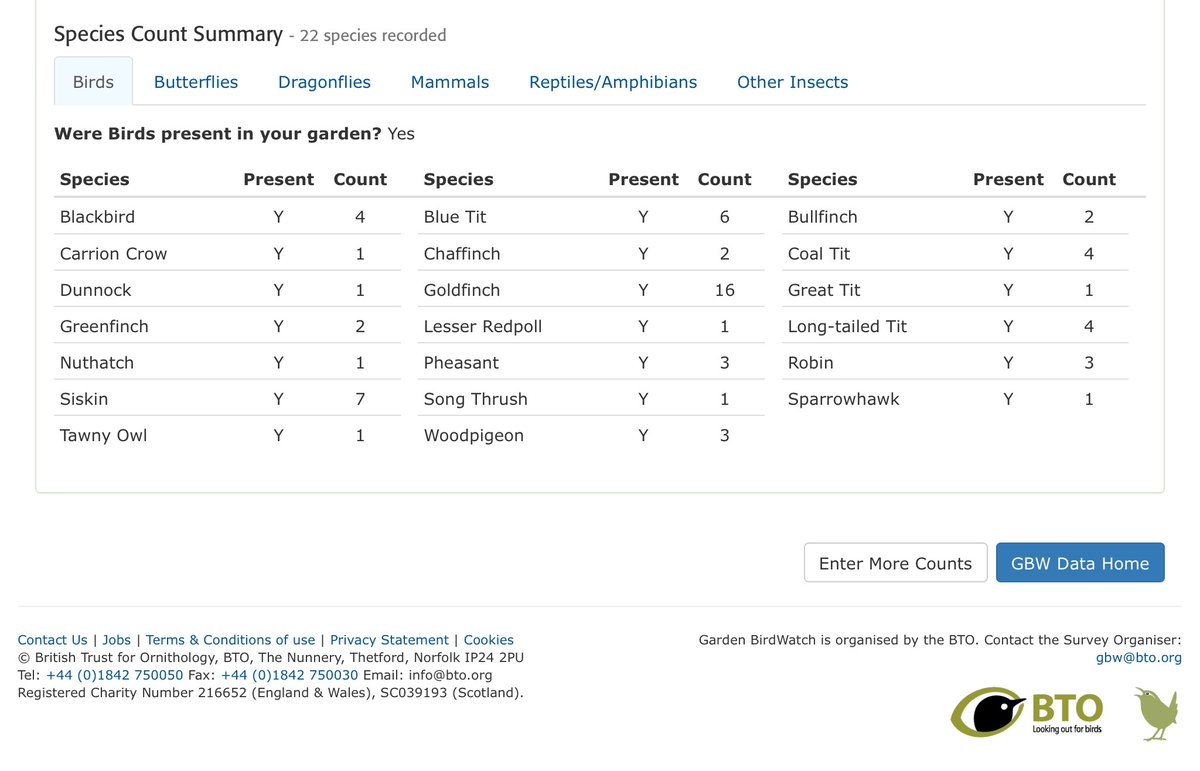
Task: Select the Chaffinch species name
Action: 462,254
